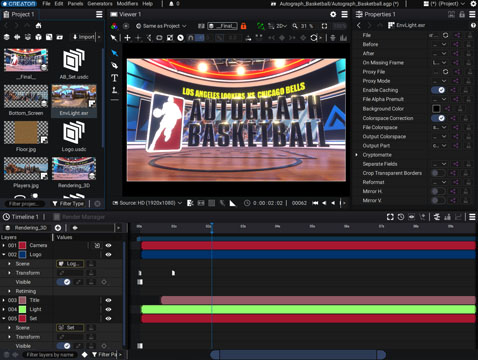Viewport: 478px width, 360px height.
Task: Open the notifications bell icon
Action: (x=171, y=4)
